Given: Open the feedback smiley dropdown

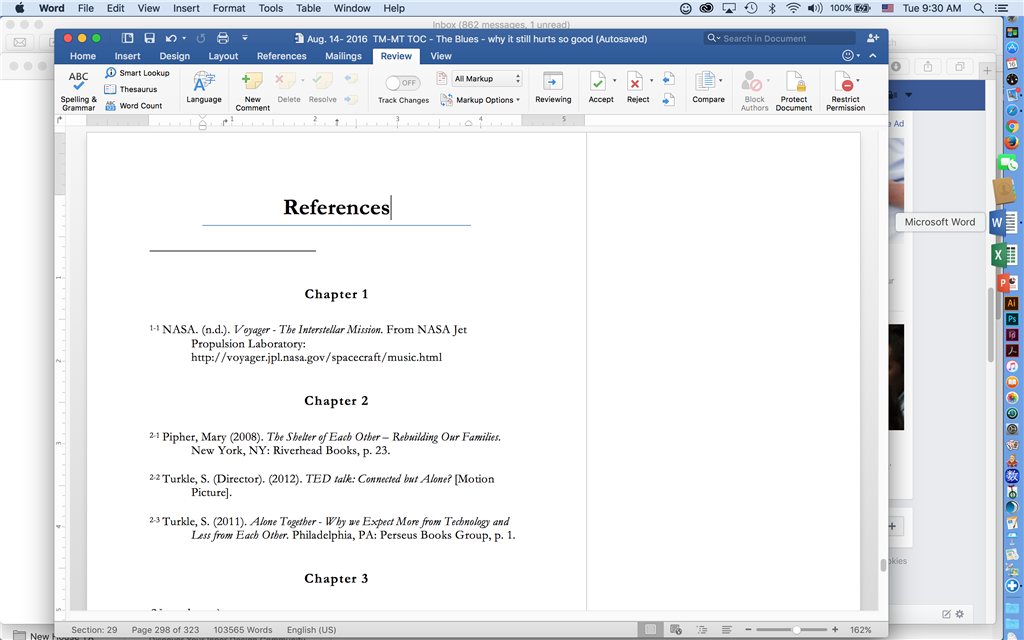Looking at the screenshot, I should [851, 56].
